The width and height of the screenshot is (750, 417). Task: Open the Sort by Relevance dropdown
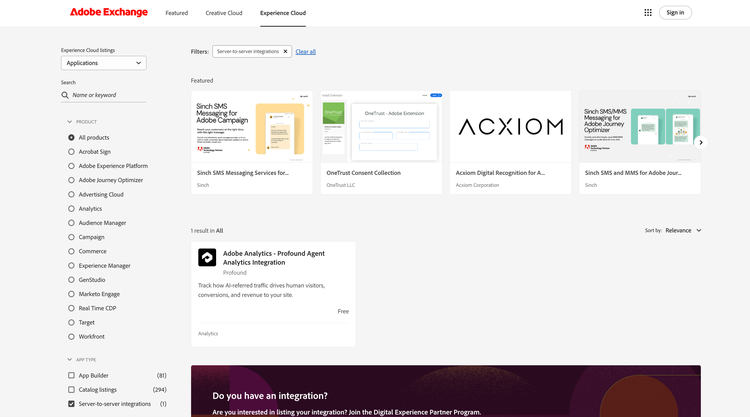tap(683, 230)
